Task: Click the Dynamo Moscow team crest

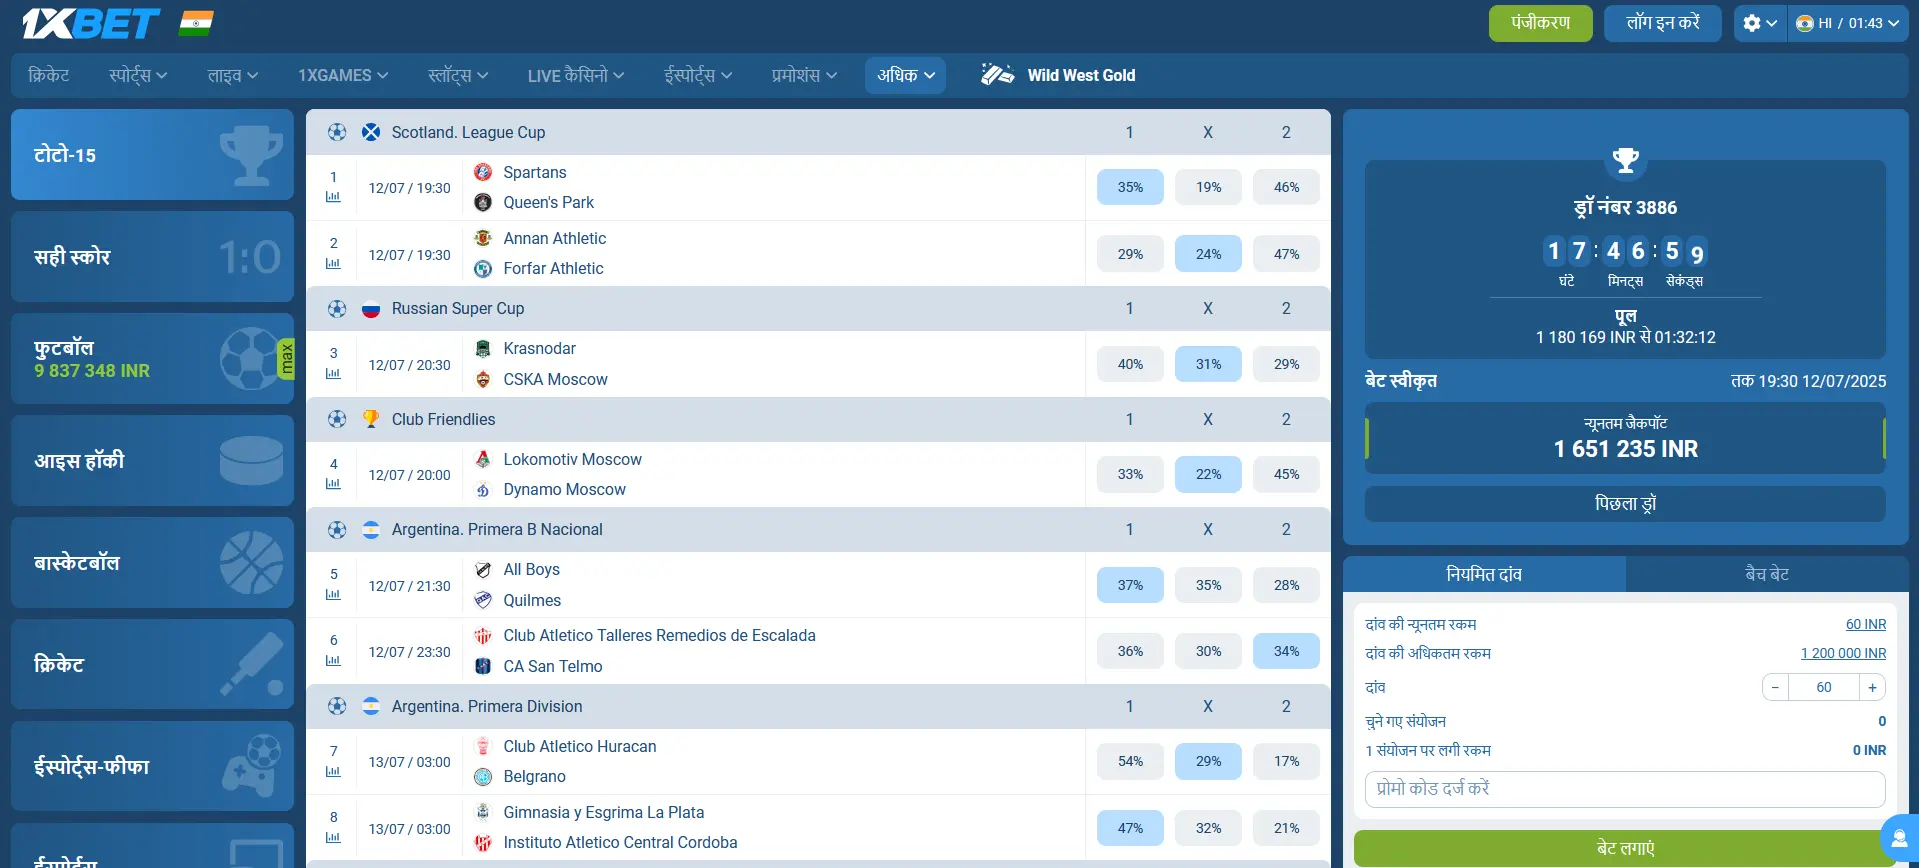Action: (483, 490)
